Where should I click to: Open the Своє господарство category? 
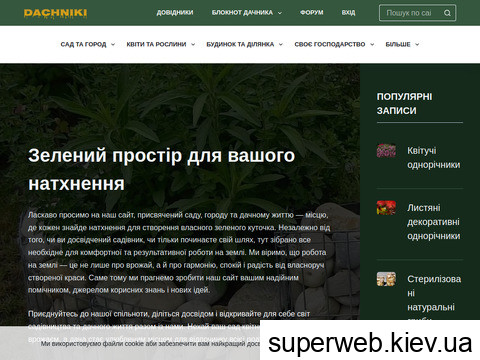330,44
